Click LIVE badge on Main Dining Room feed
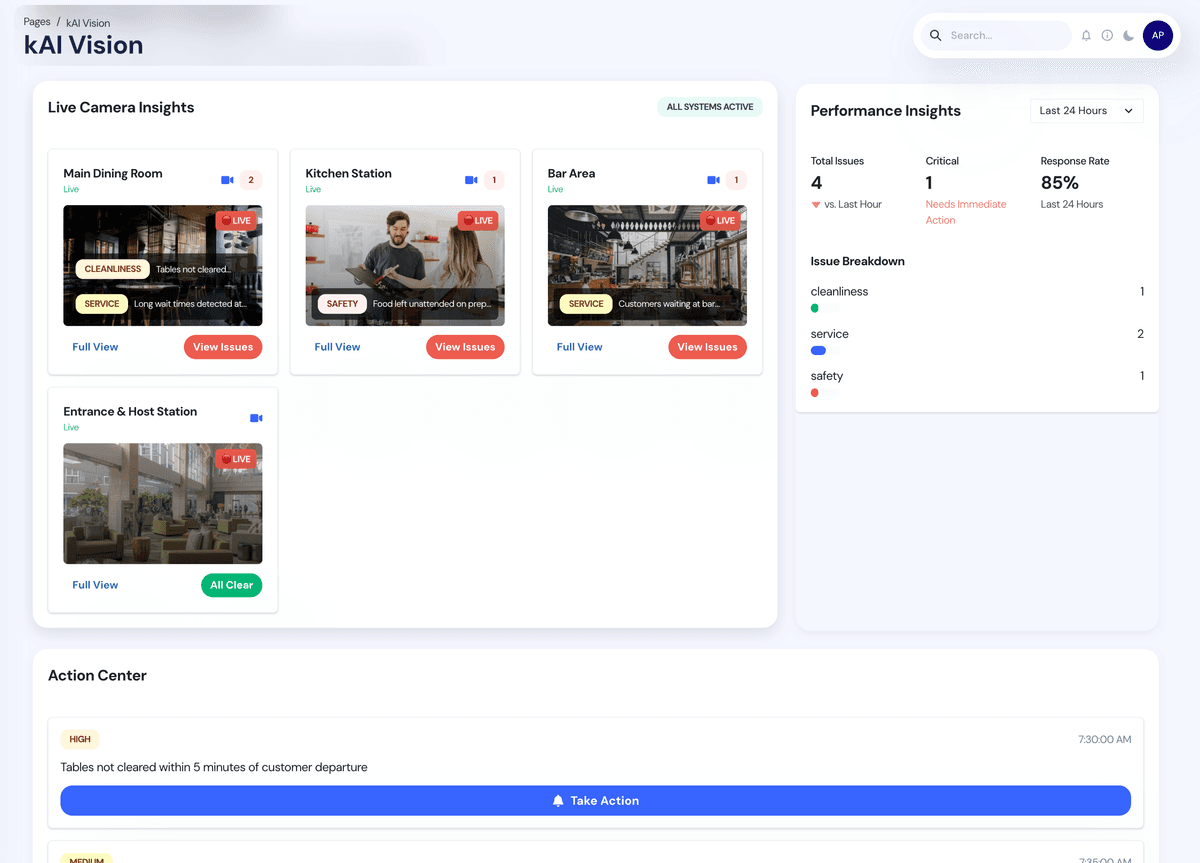 tap(236, 221)
